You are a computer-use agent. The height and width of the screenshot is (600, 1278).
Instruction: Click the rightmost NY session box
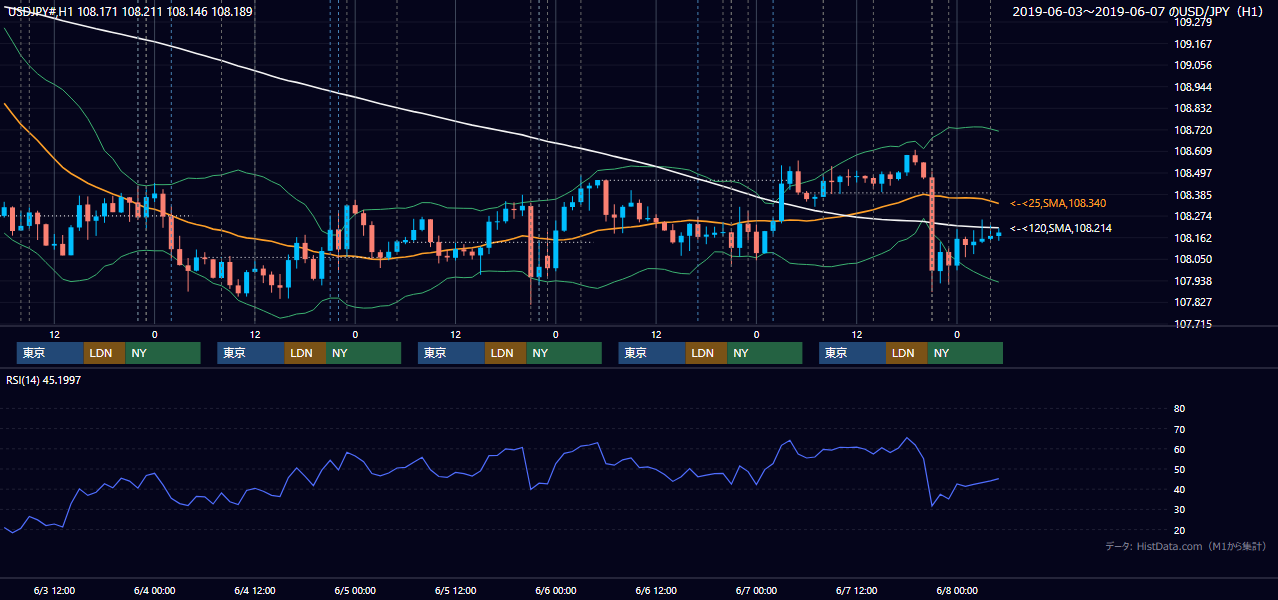965,353
